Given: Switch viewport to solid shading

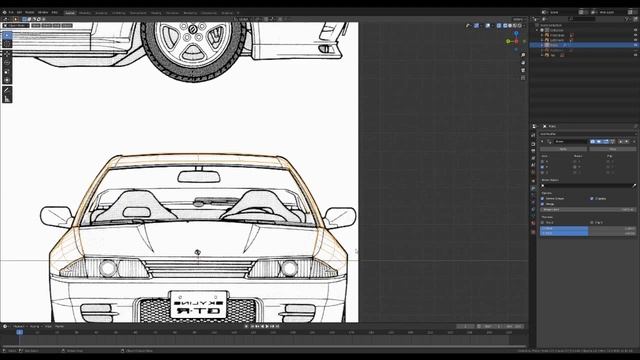Looking at the screenshot, I should pos(510,25).
